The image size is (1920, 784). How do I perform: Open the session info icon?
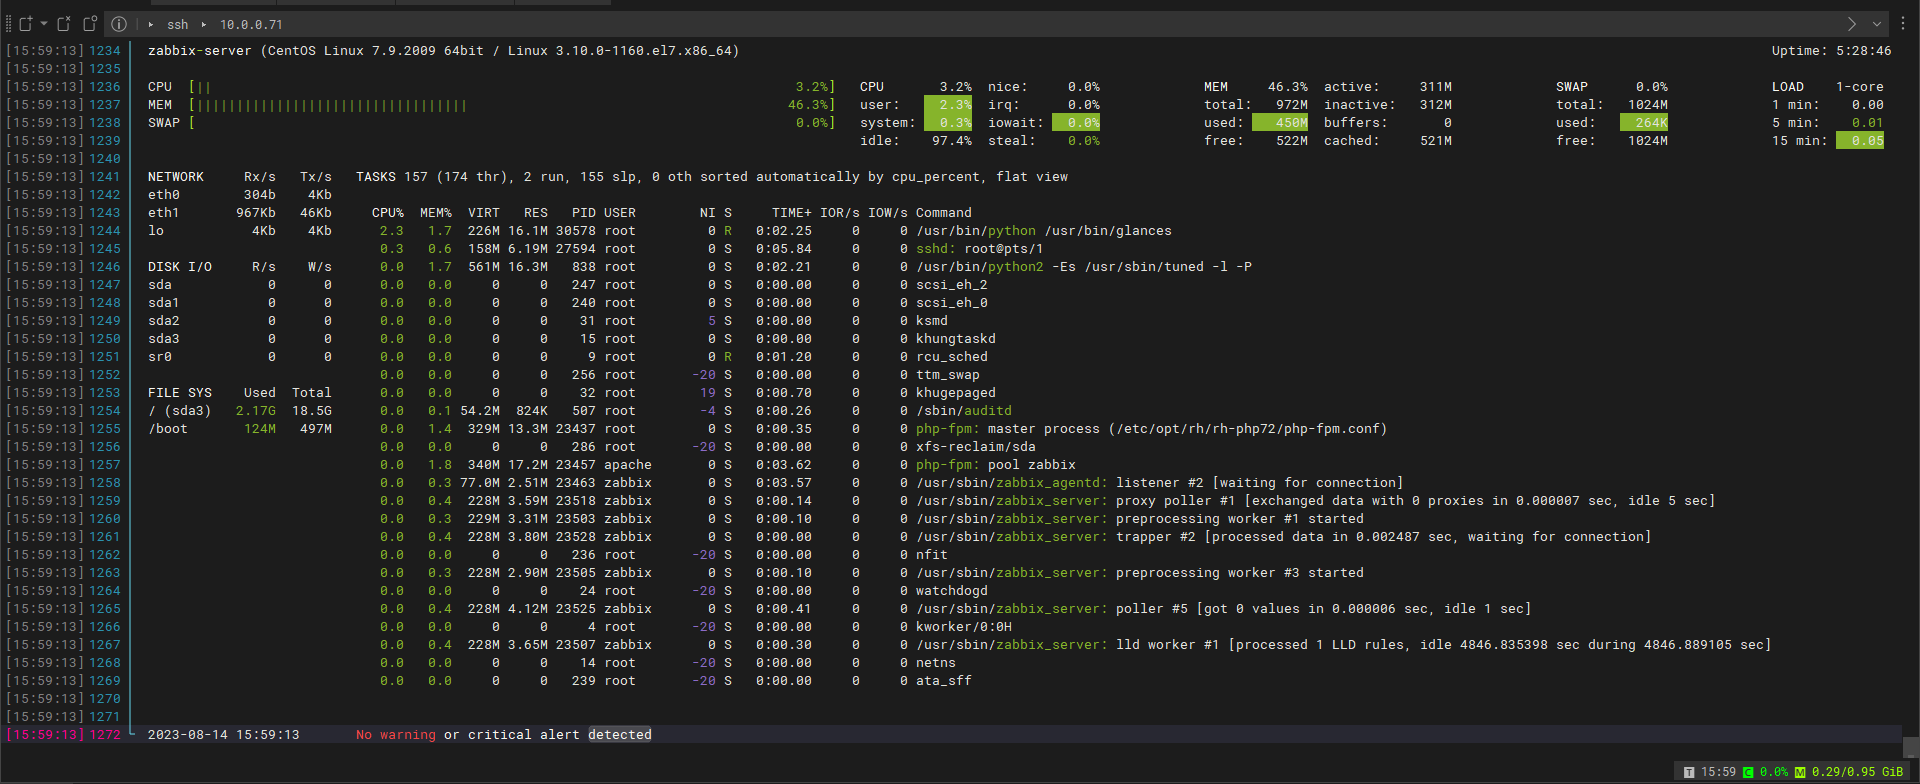click(118, 24)
